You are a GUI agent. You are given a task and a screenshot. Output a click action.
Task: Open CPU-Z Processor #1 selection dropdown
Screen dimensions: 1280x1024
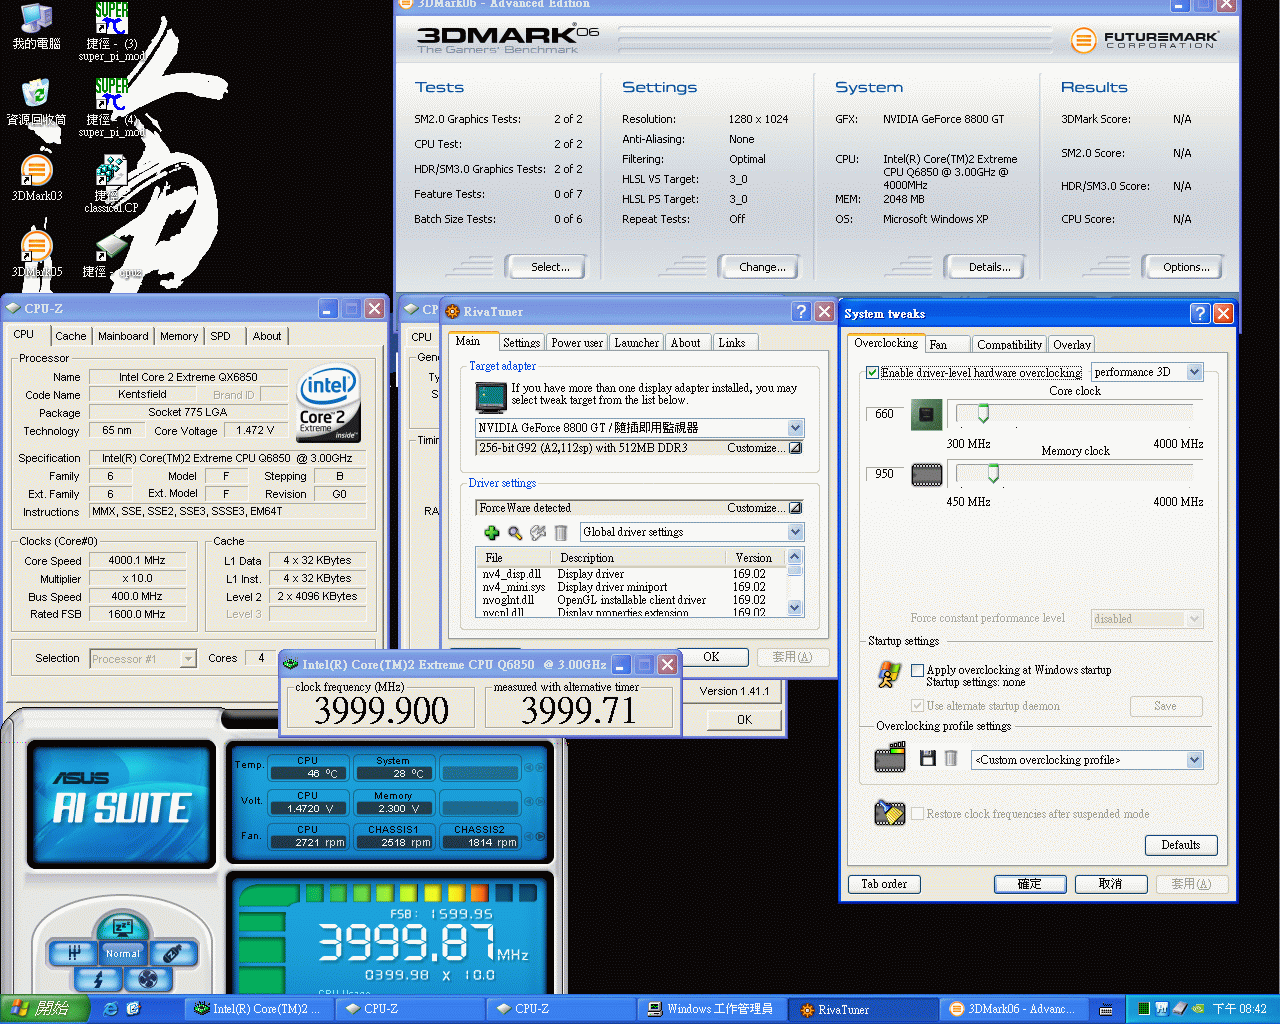pos(188,659)
